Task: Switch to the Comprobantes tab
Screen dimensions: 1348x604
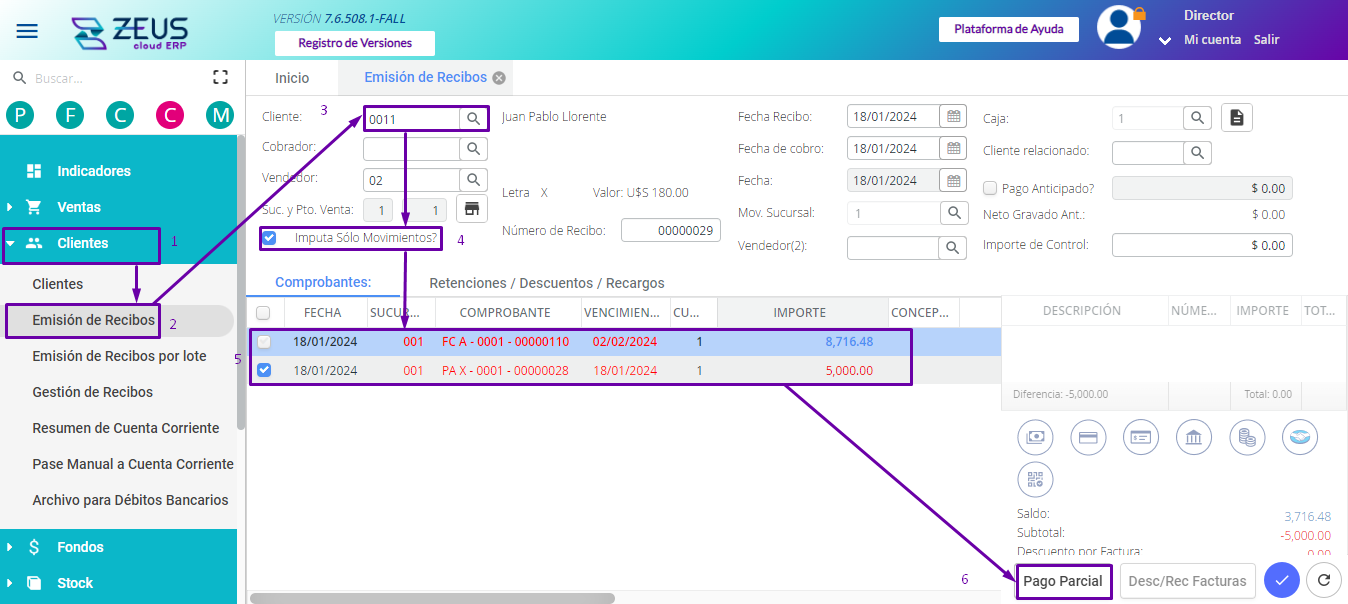Action: tap(323, 282)
